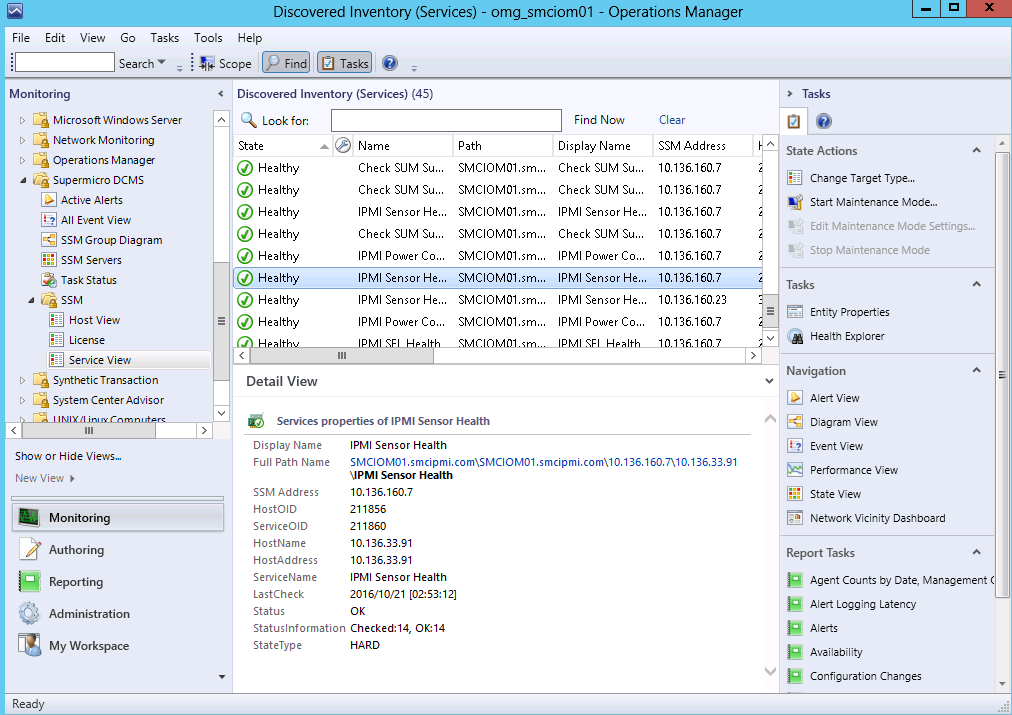Click the Find Now button
The width and height of the screenshot is (1012, 715).
tap(599, 120)
